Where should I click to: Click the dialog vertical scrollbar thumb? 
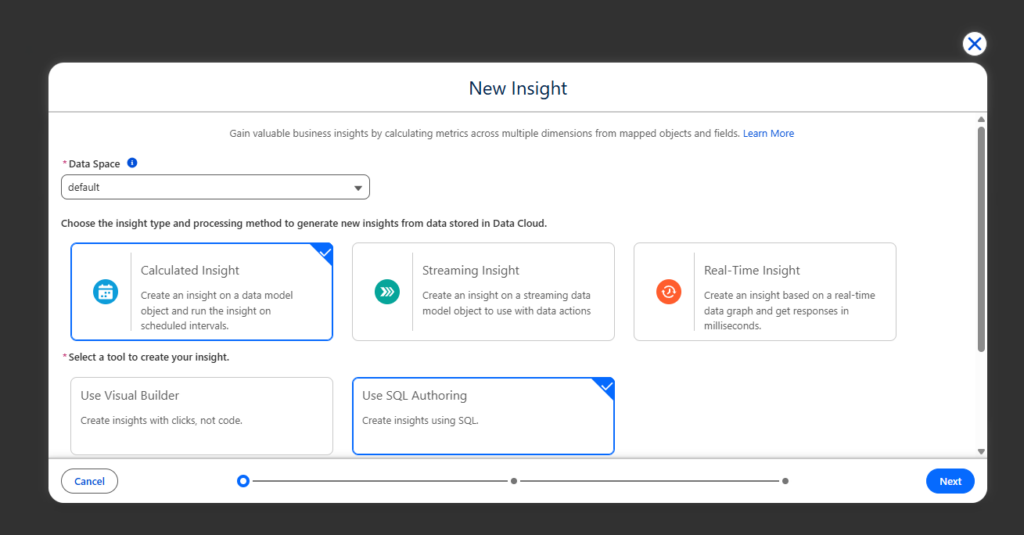pyautogui.click(x=981, y=239)
